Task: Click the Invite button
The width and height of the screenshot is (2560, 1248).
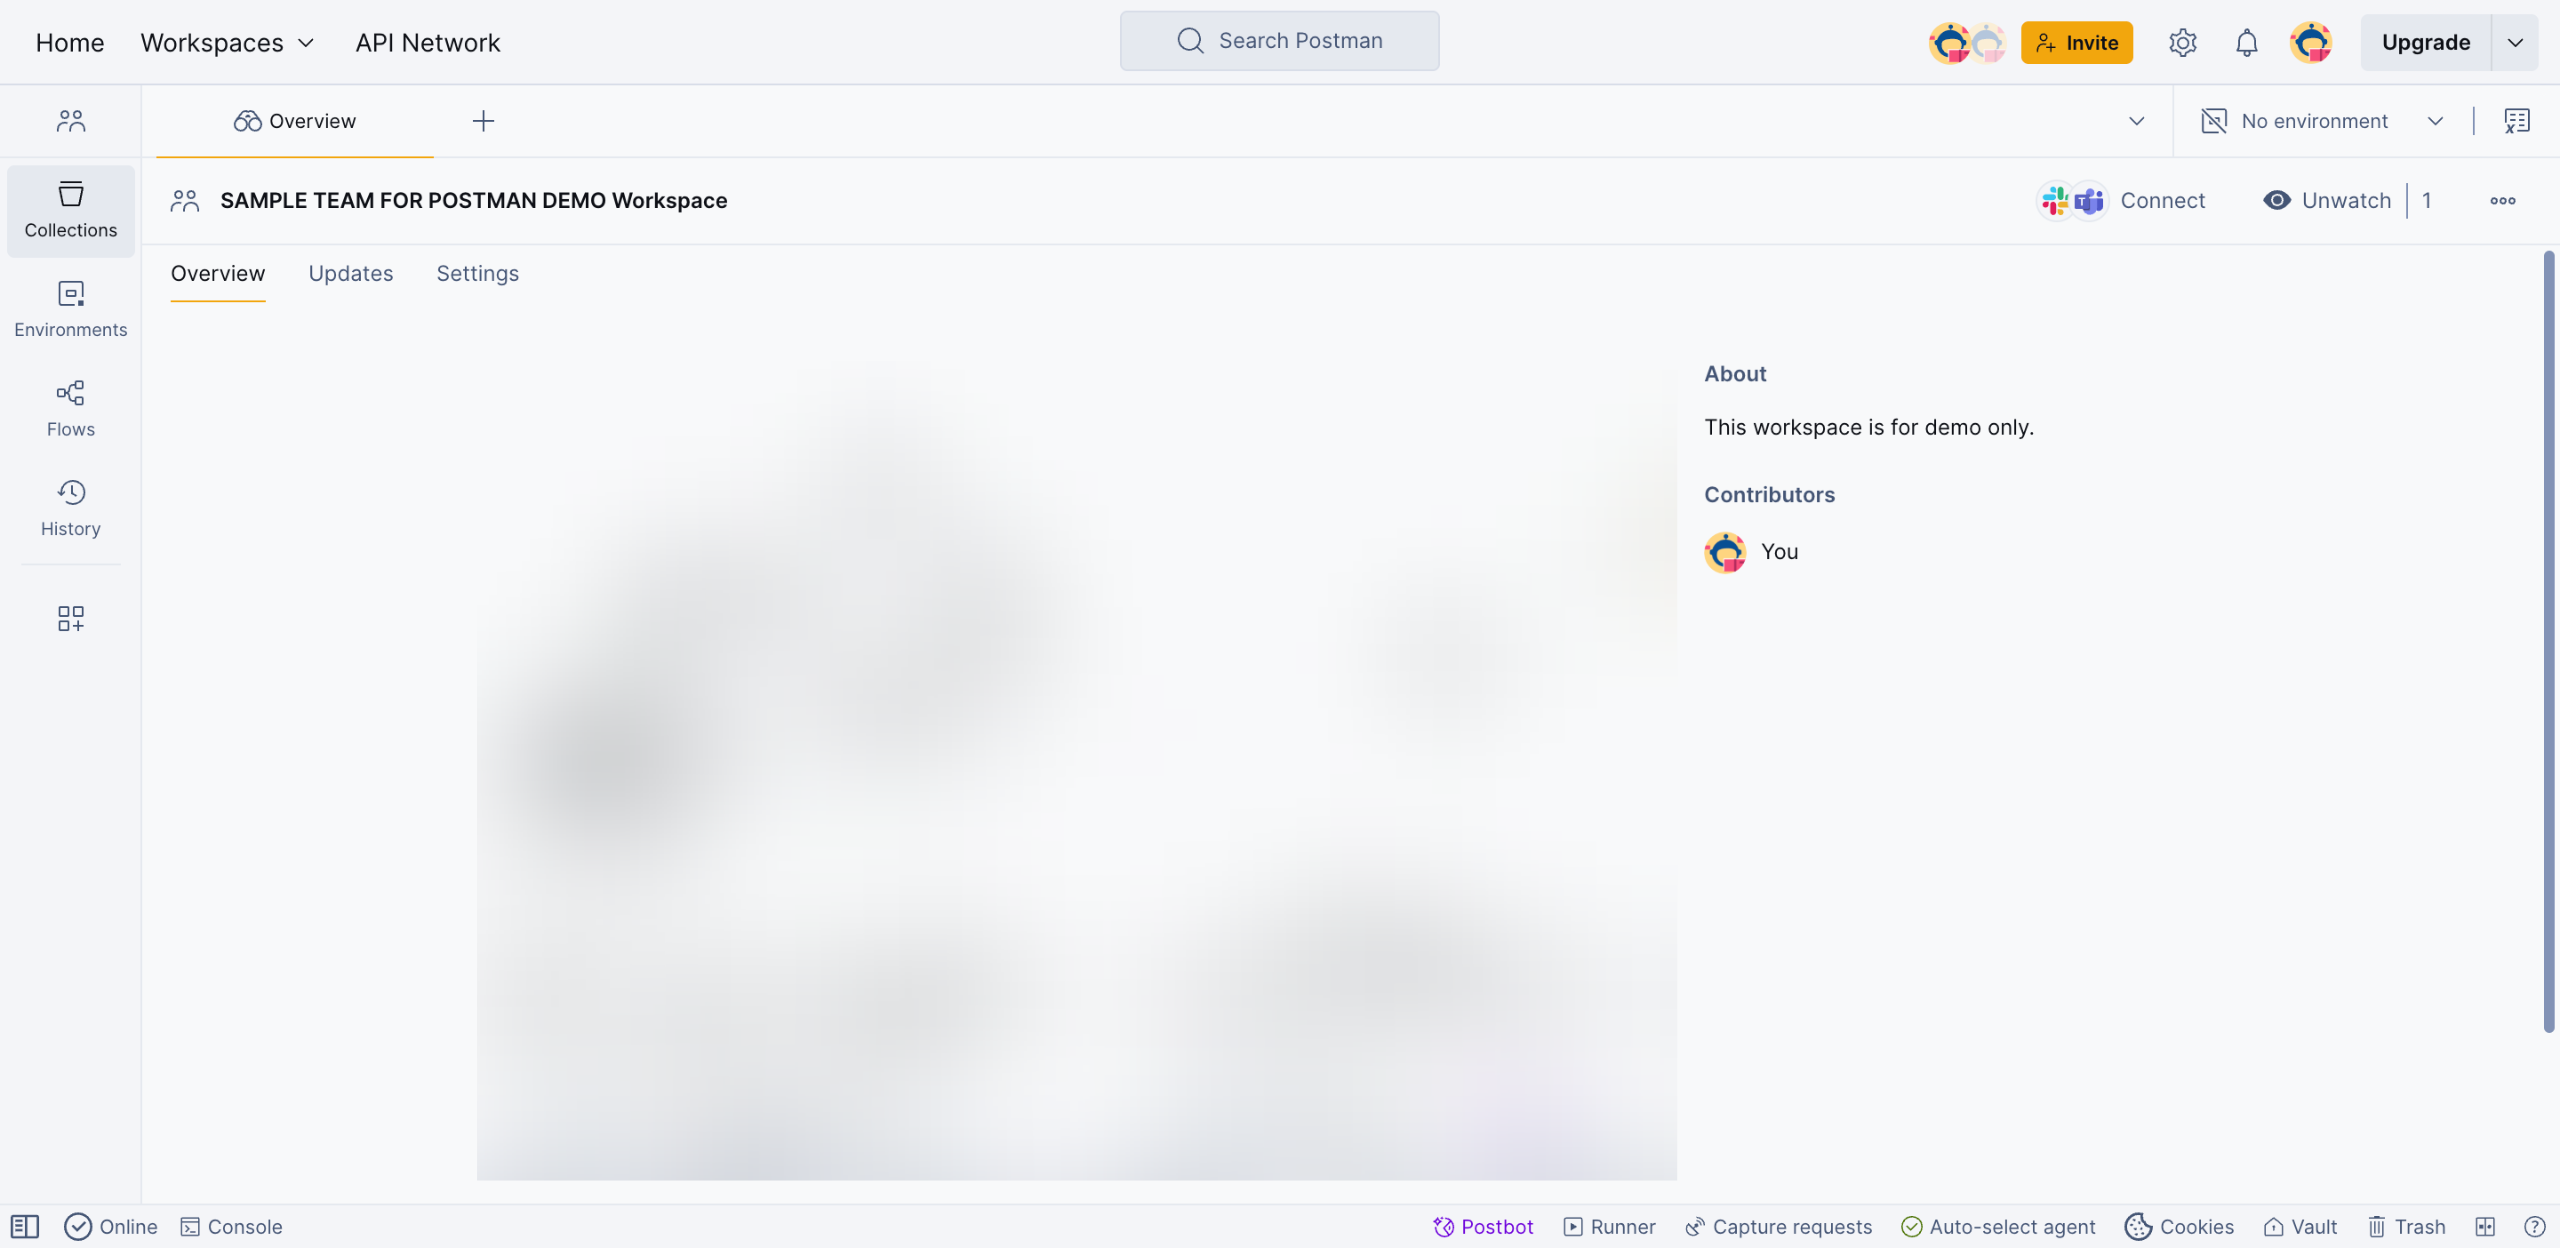Action: point(2076,43)
